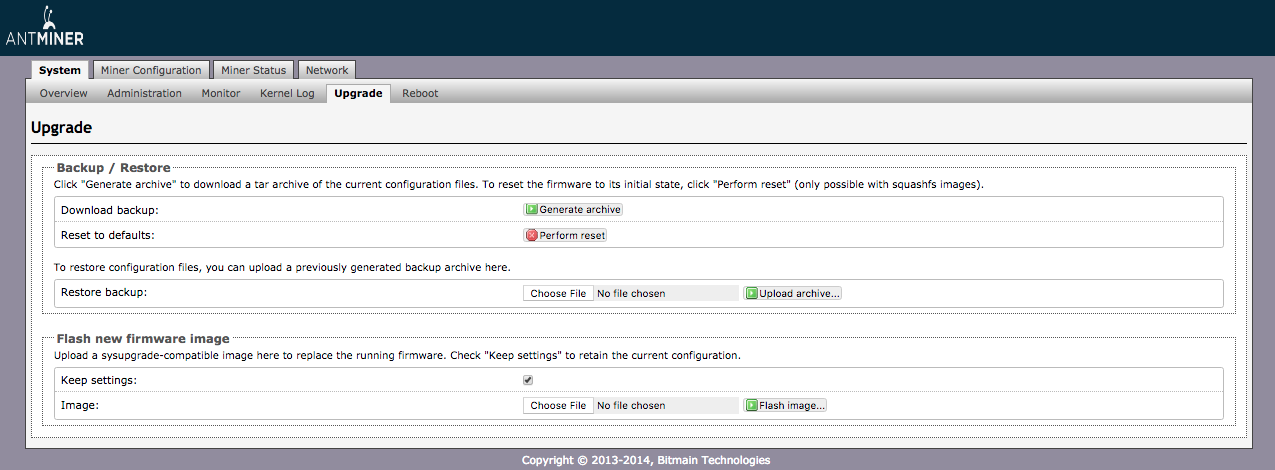The height and width of the screenshot is (470, 1275).
Task: Select the Upgrade subtab
Action: (x=358, y=93)
